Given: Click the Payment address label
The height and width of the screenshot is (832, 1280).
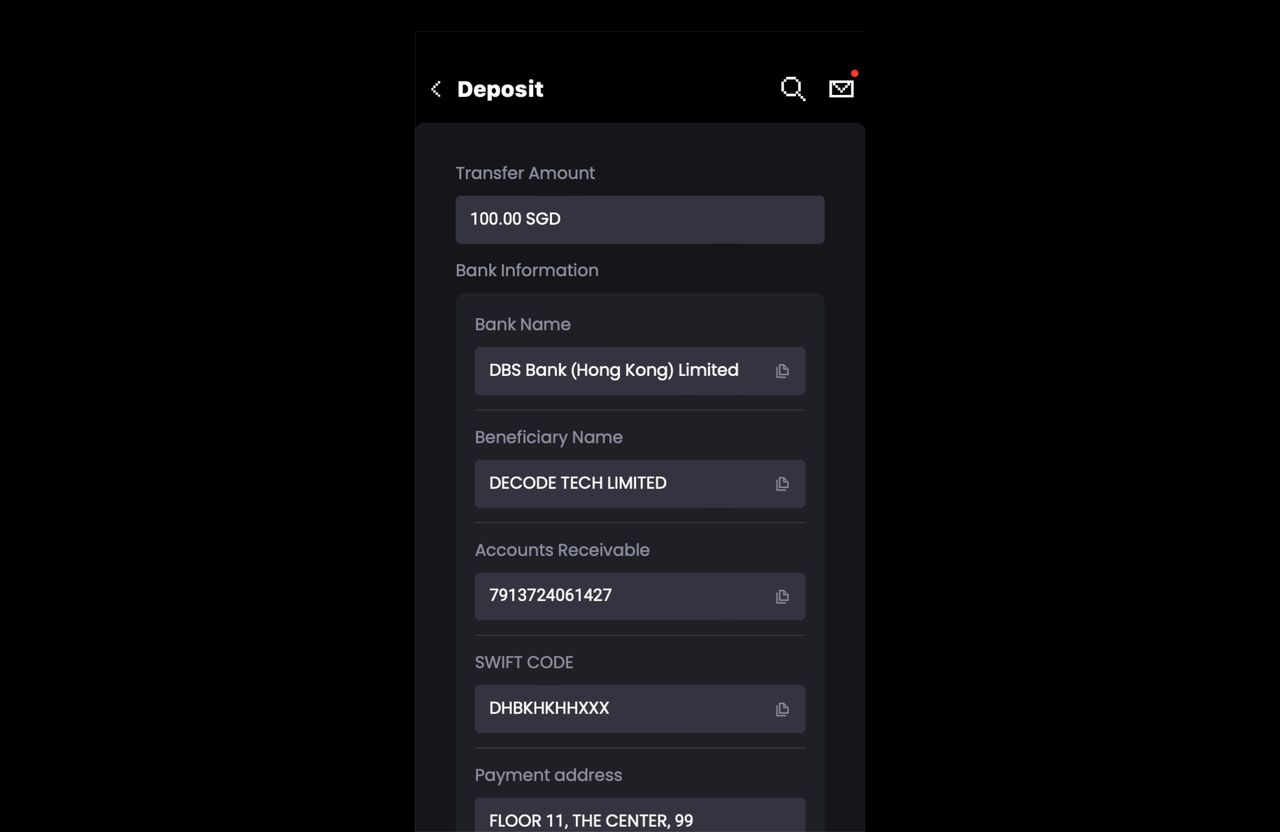Looking at the screenshot, I should pyautogui.click(x=548, y=775).
